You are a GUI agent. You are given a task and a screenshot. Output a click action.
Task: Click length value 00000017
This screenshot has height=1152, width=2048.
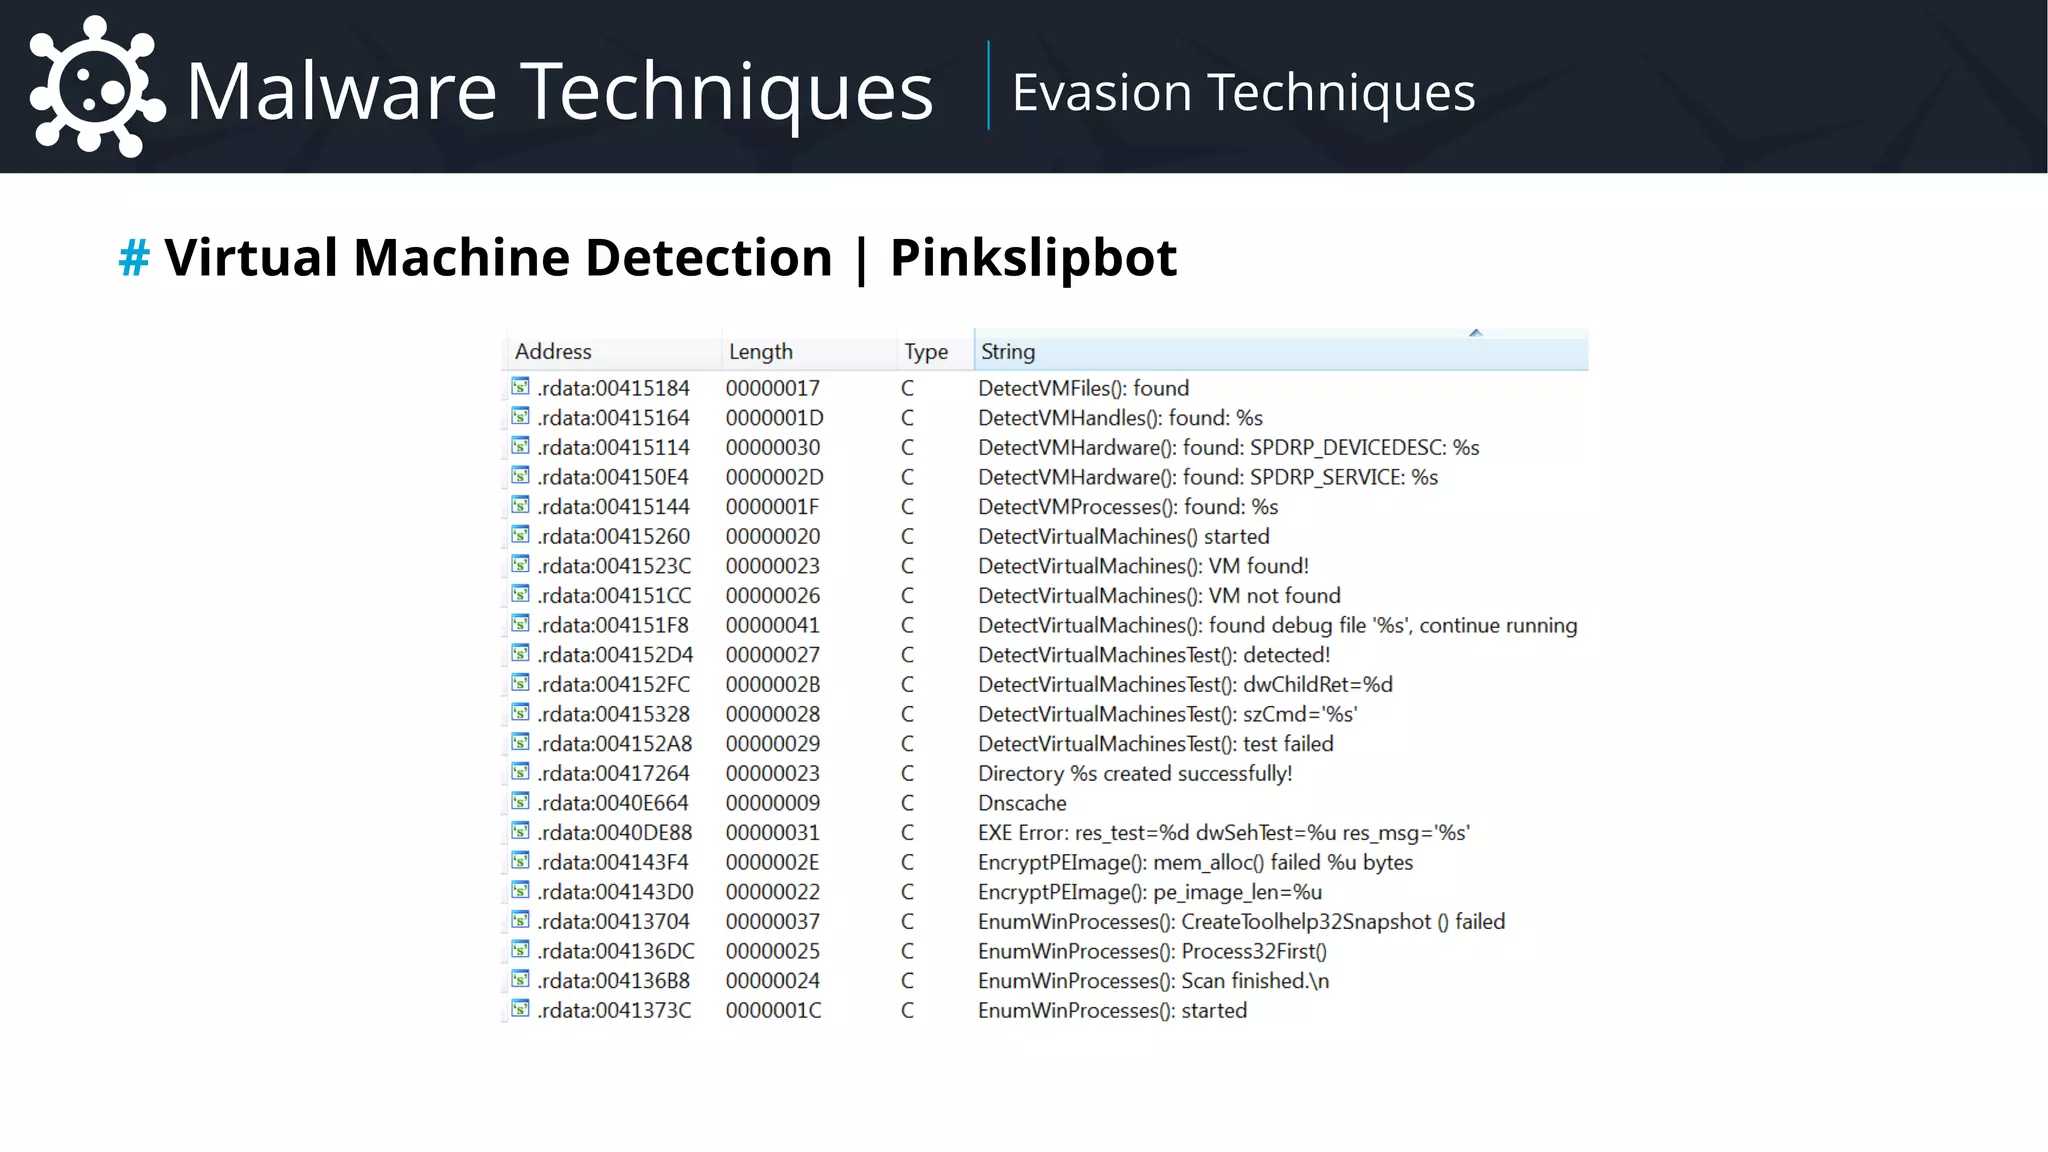[773, 388]
